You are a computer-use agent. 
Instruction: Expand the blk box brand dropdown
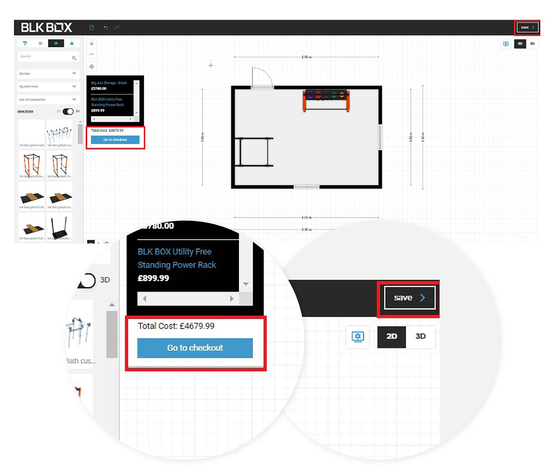tap(48, 73)
